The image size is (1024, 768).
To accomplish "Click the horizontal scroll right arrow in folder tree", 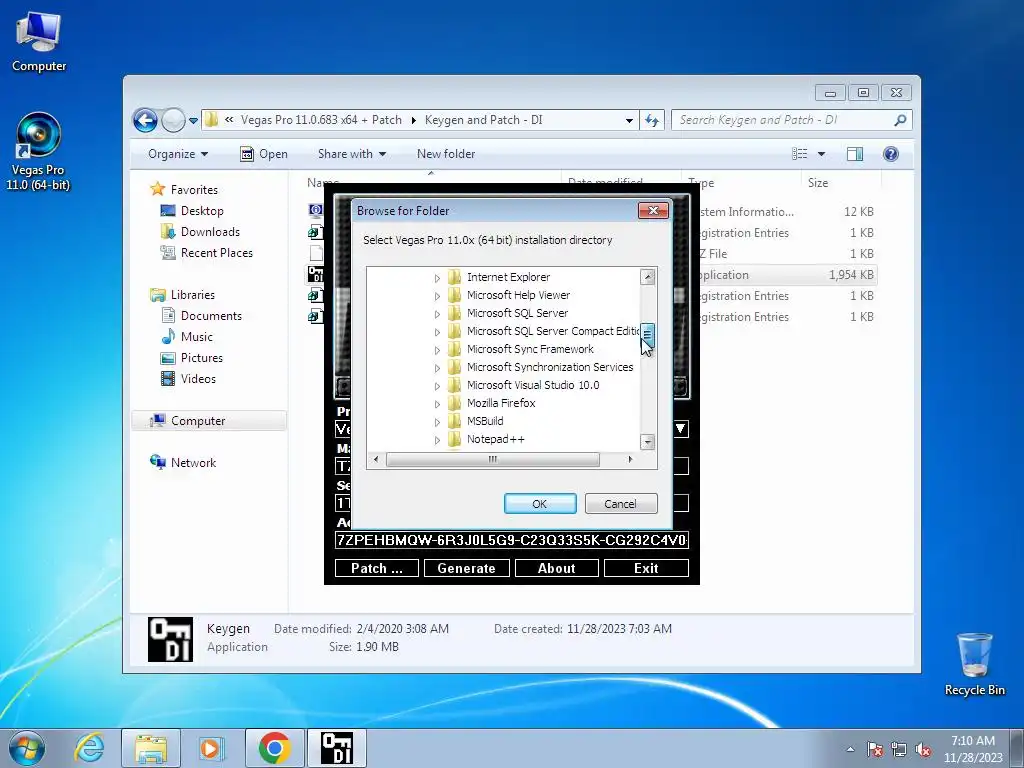I will point(630,460).
